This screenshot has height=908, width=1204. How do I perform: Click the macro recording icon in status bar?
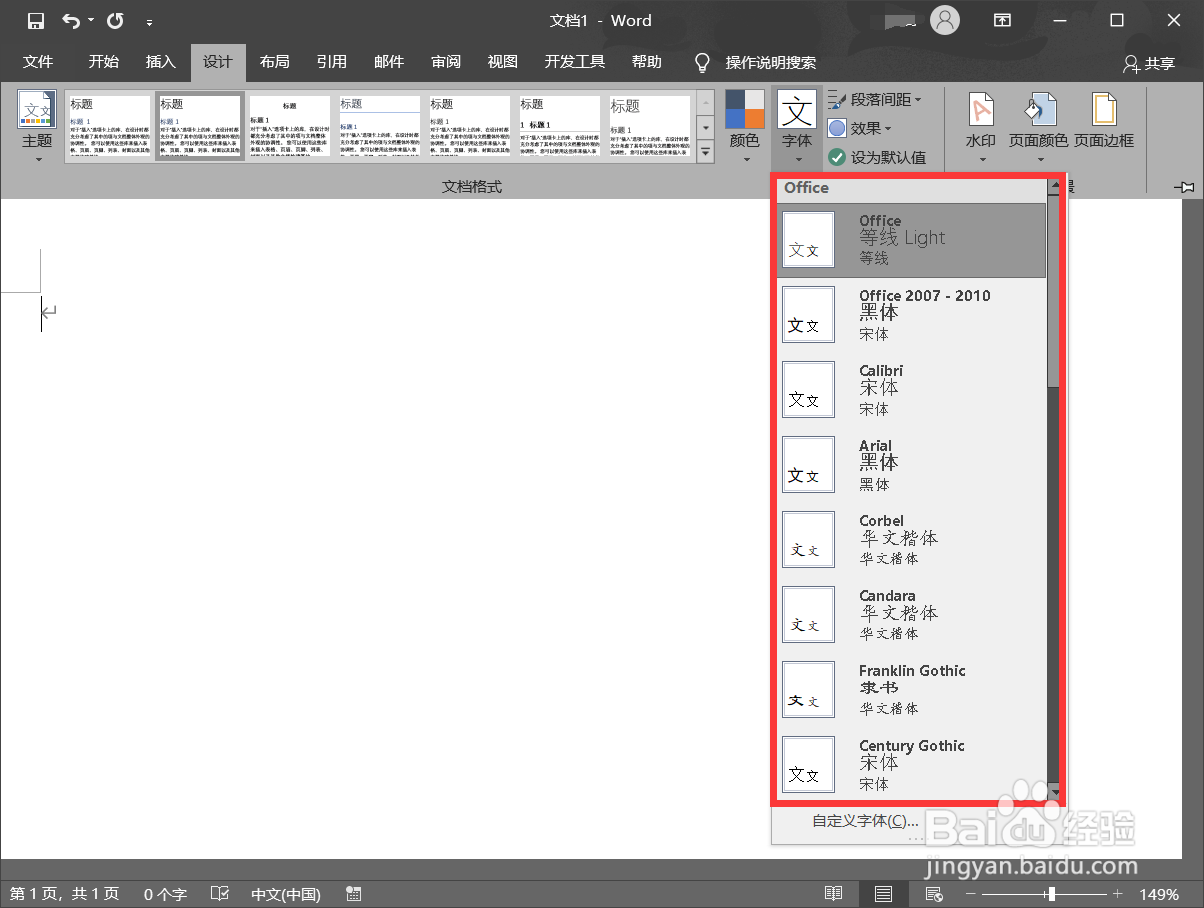[353, 894]
